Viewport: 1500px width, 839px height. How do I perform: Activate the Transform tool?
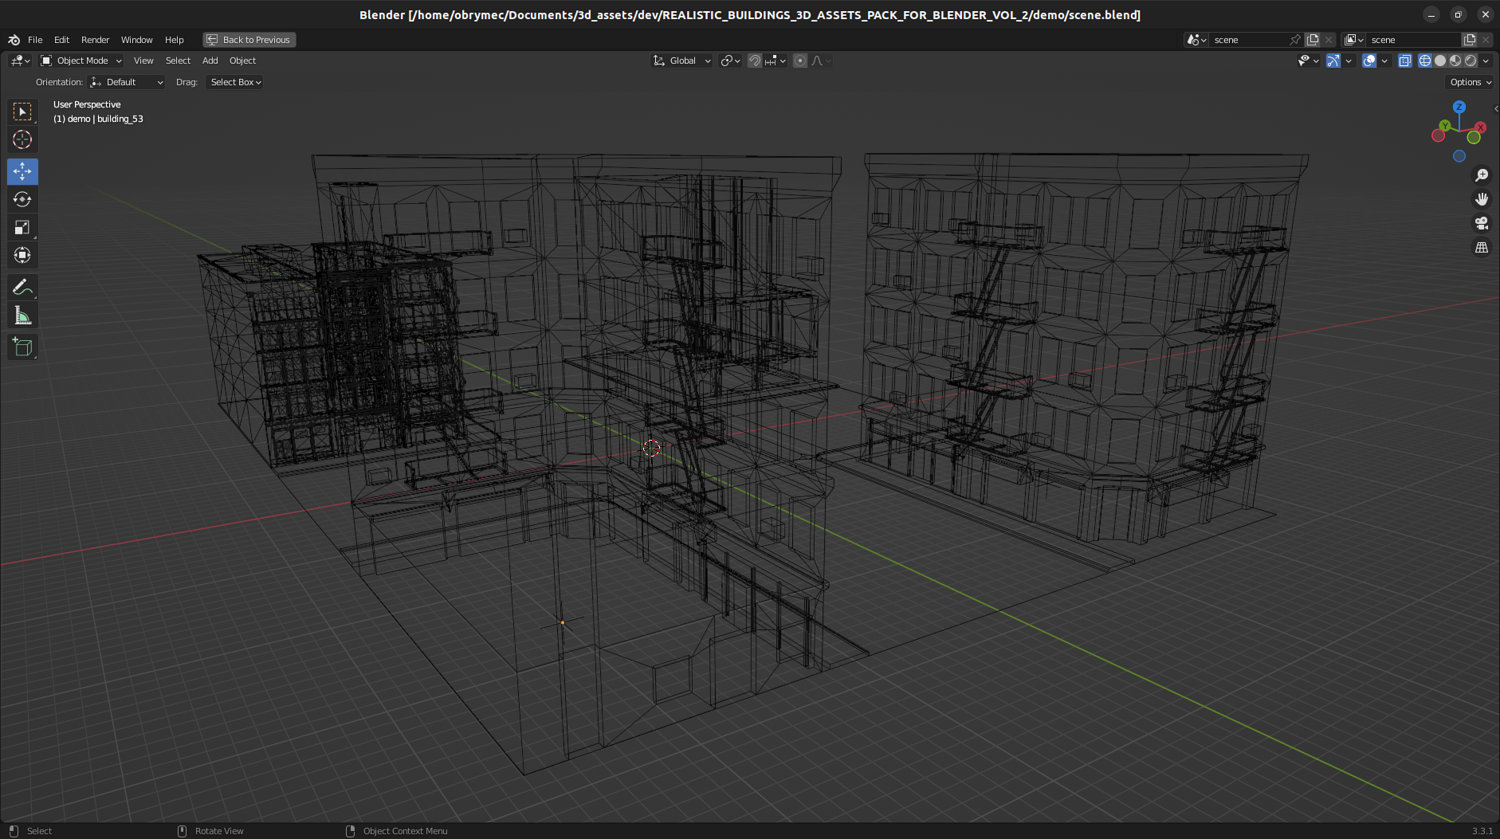pos(22,256)
